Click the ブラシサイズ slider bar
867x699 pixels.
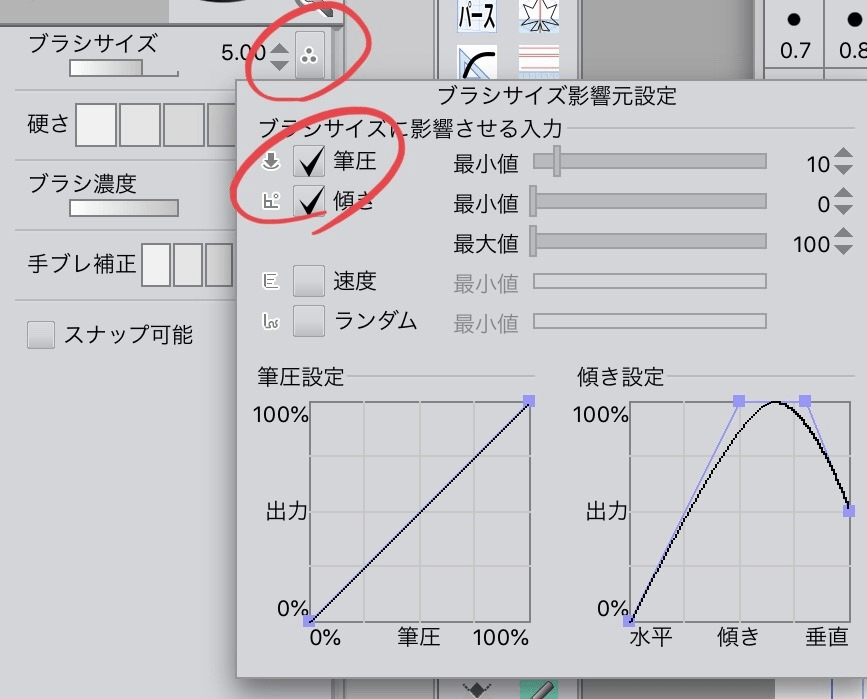click(x=123, y=68)
